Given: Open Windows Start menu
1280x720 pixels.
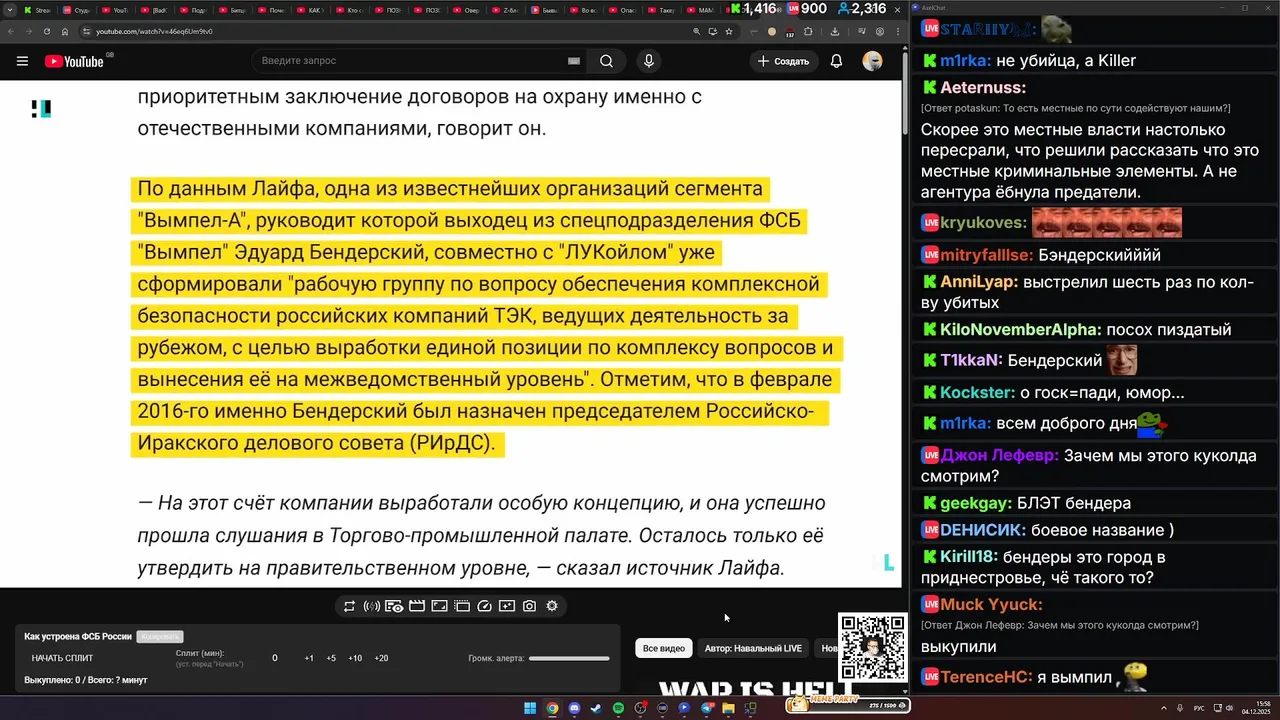Looking at the screenshot, I should pos(530,708).
